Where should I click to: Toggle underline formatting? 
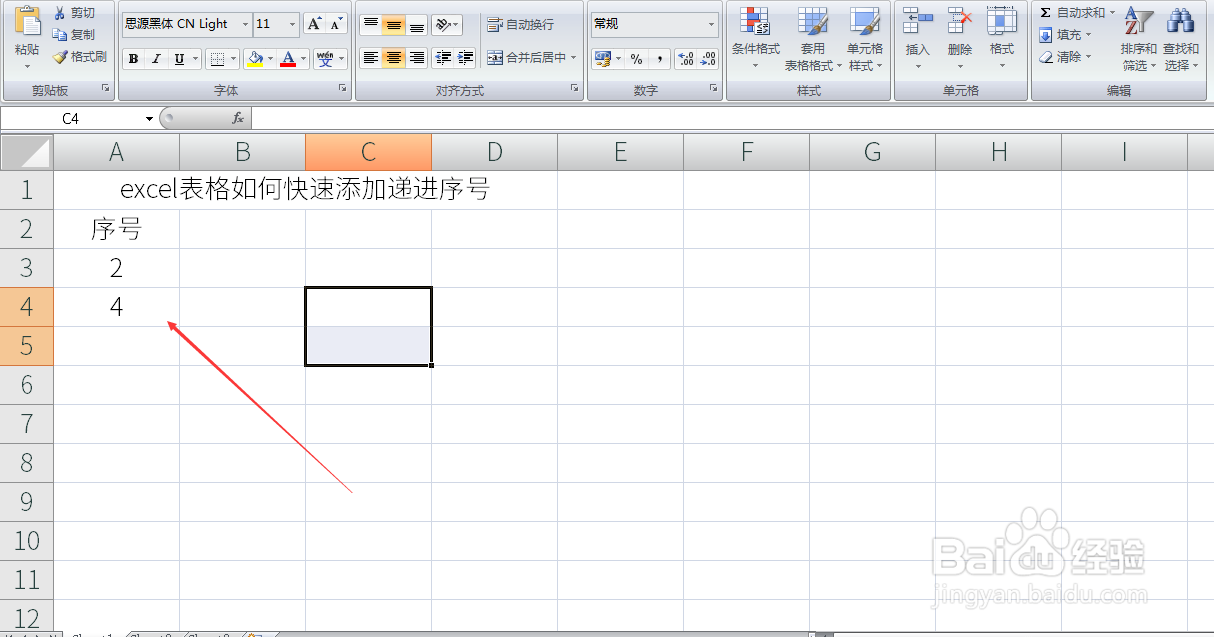(179, 59)
